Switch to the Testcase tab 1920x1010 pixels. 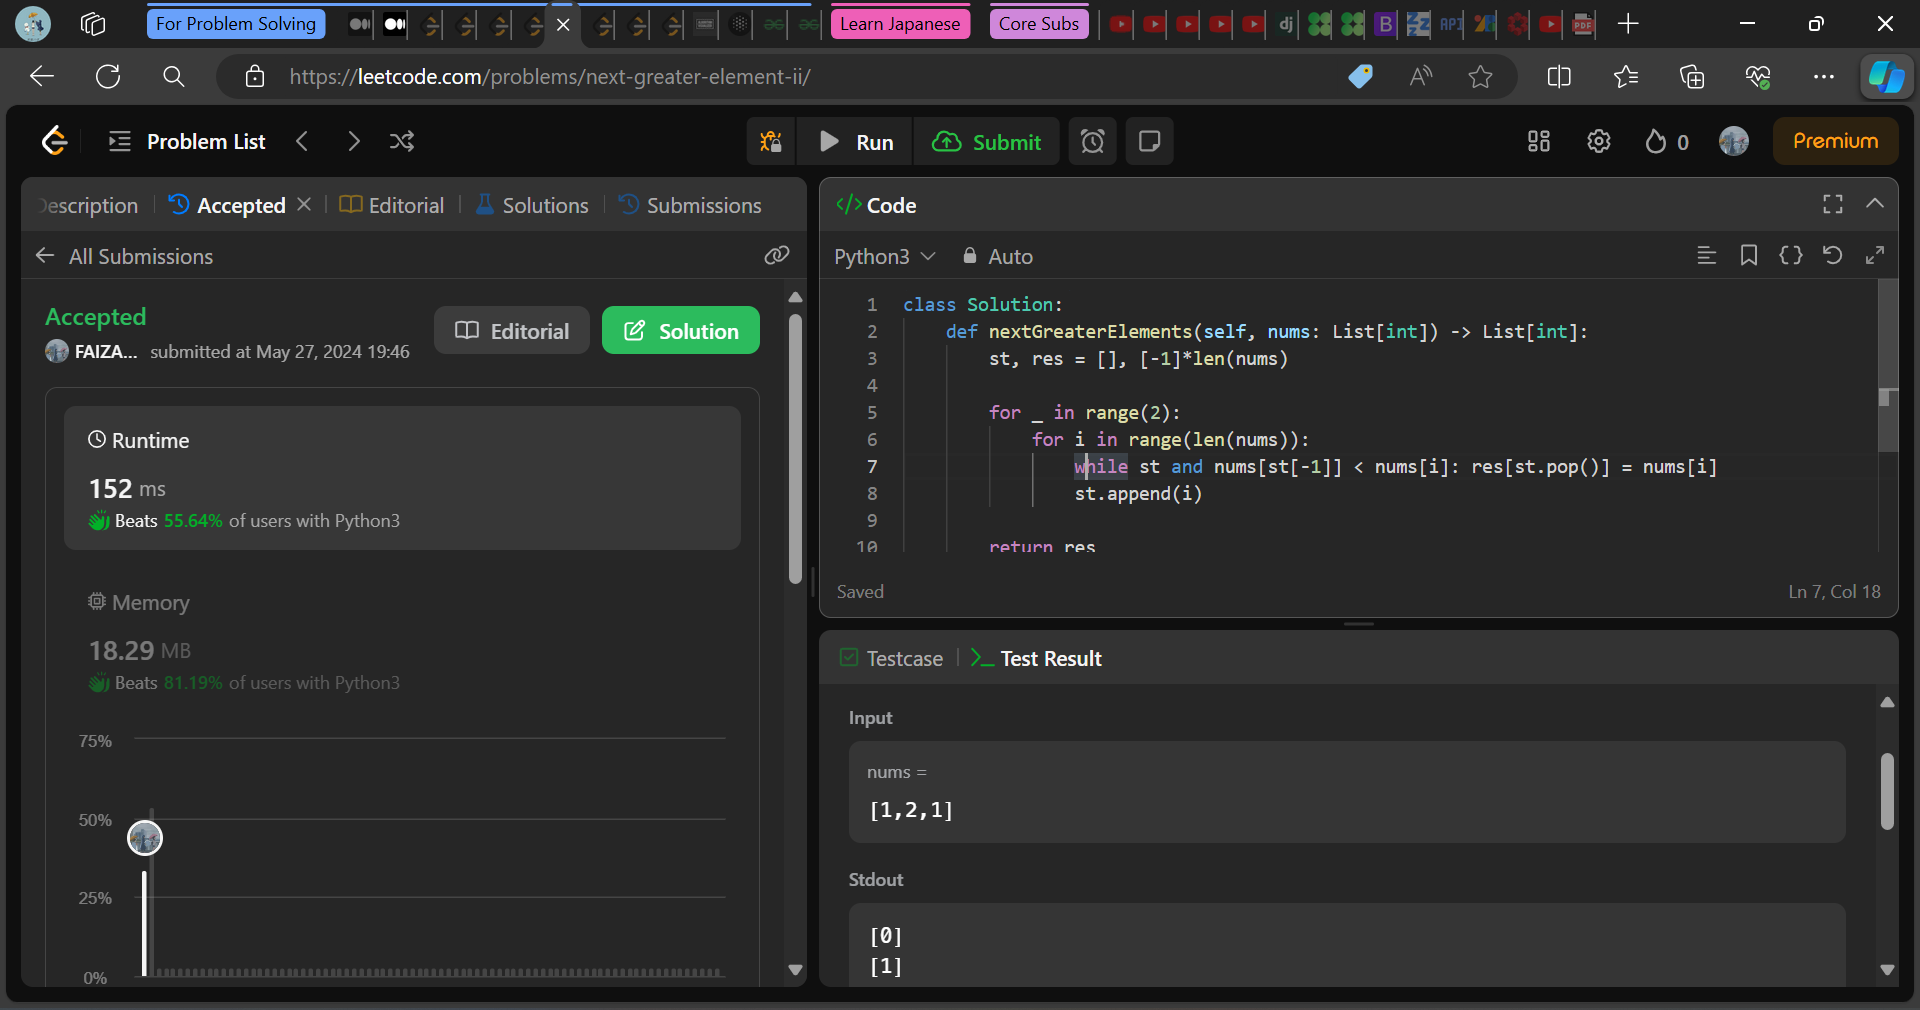tap(892, 658)
